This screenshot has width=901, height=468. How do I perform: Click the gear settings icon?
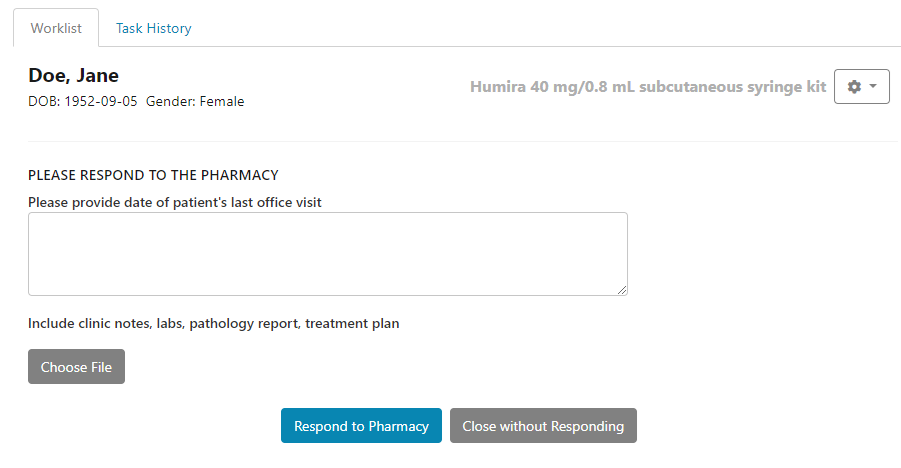coord(853,87)
